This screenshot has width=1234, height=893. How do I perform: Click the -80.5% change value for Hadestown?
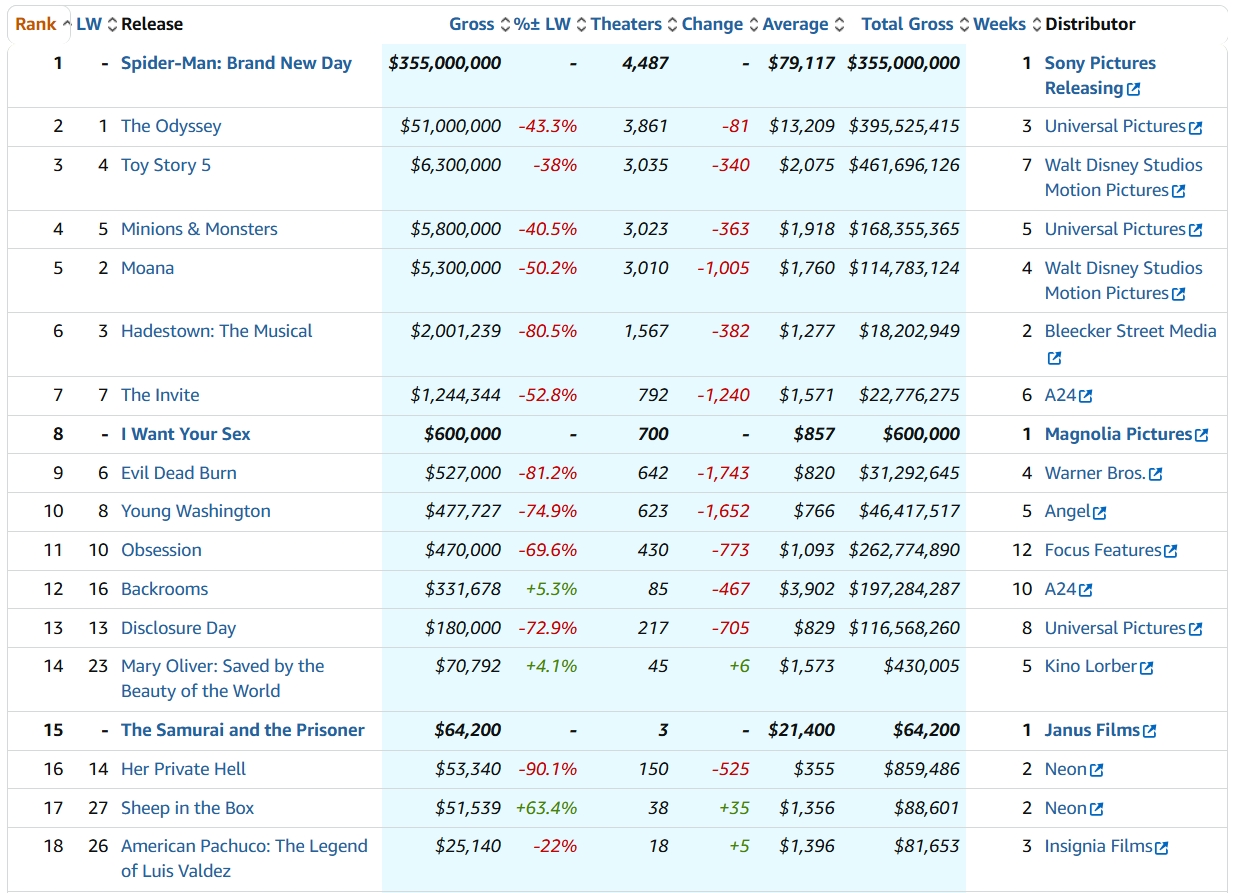point(548,331)
